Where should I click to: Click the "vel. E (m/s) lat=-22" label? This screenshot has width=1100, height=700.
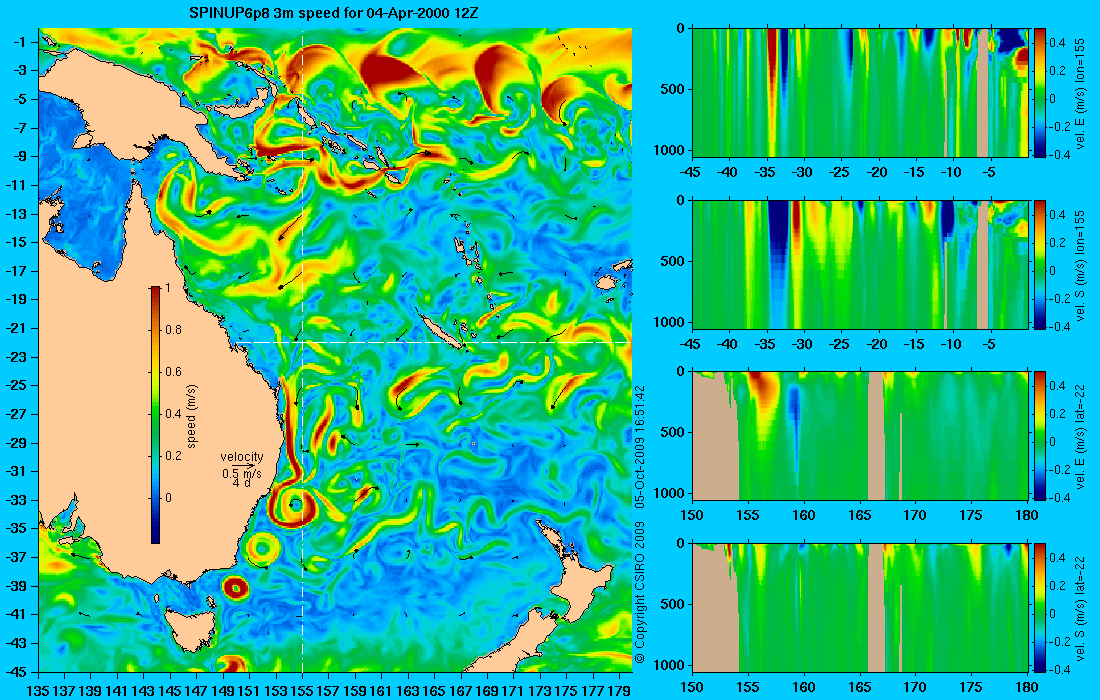point(1080,436)
